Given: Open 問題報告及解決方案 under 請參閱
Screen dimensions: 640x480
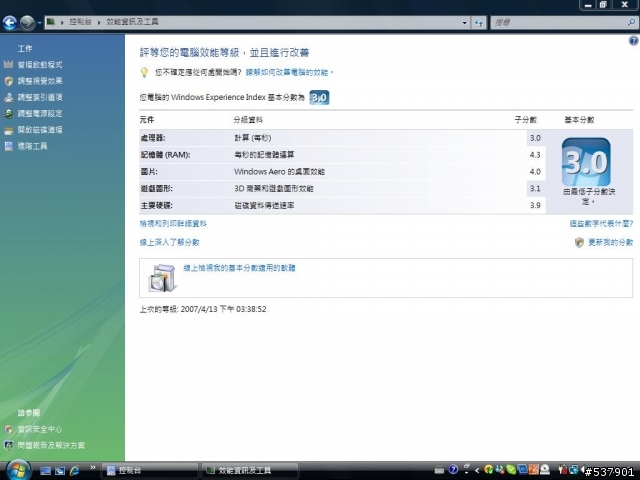Looking at the screenshot, I should pos(51,445).
